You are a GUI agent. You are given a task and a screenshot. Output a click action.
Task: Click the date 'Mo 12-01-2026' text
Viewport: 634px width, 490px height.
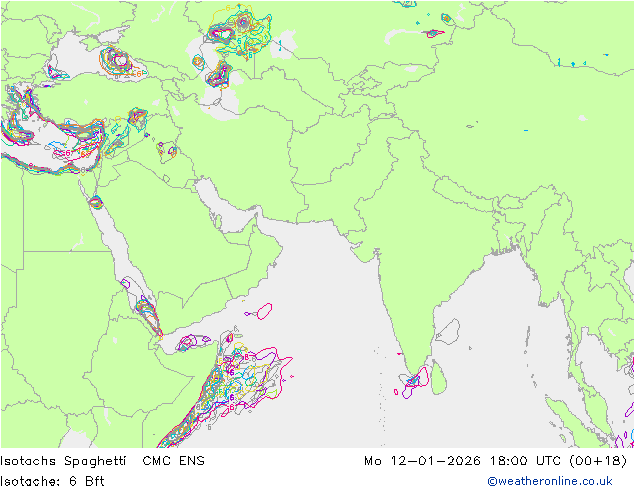click(x=423, y=460)
